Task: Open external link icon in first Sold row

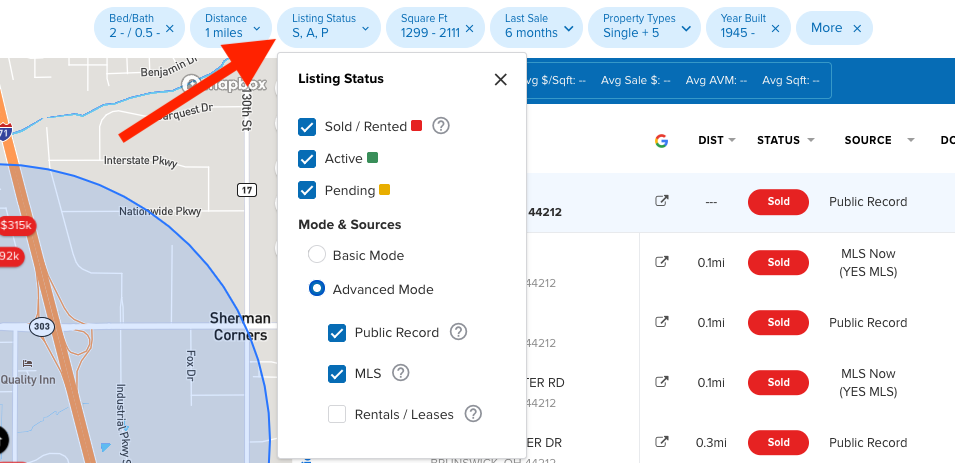Action: (661, 201)
